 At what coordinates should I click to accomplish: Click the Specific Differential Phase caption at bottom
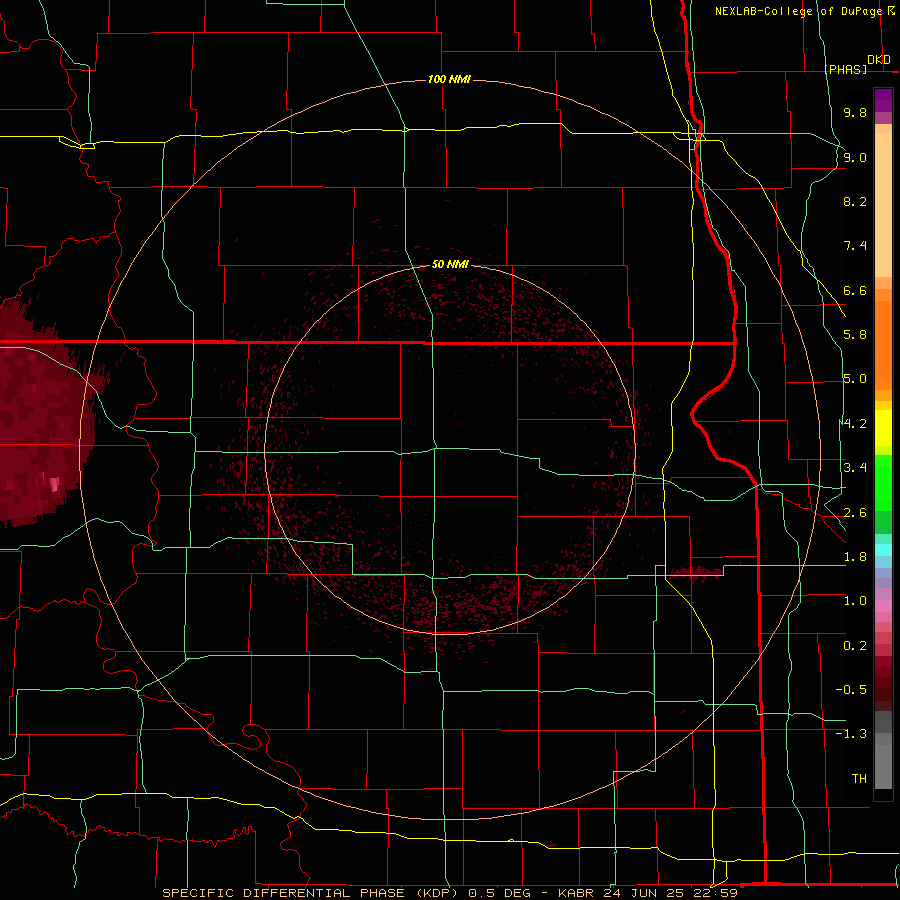tap(450, 893)
